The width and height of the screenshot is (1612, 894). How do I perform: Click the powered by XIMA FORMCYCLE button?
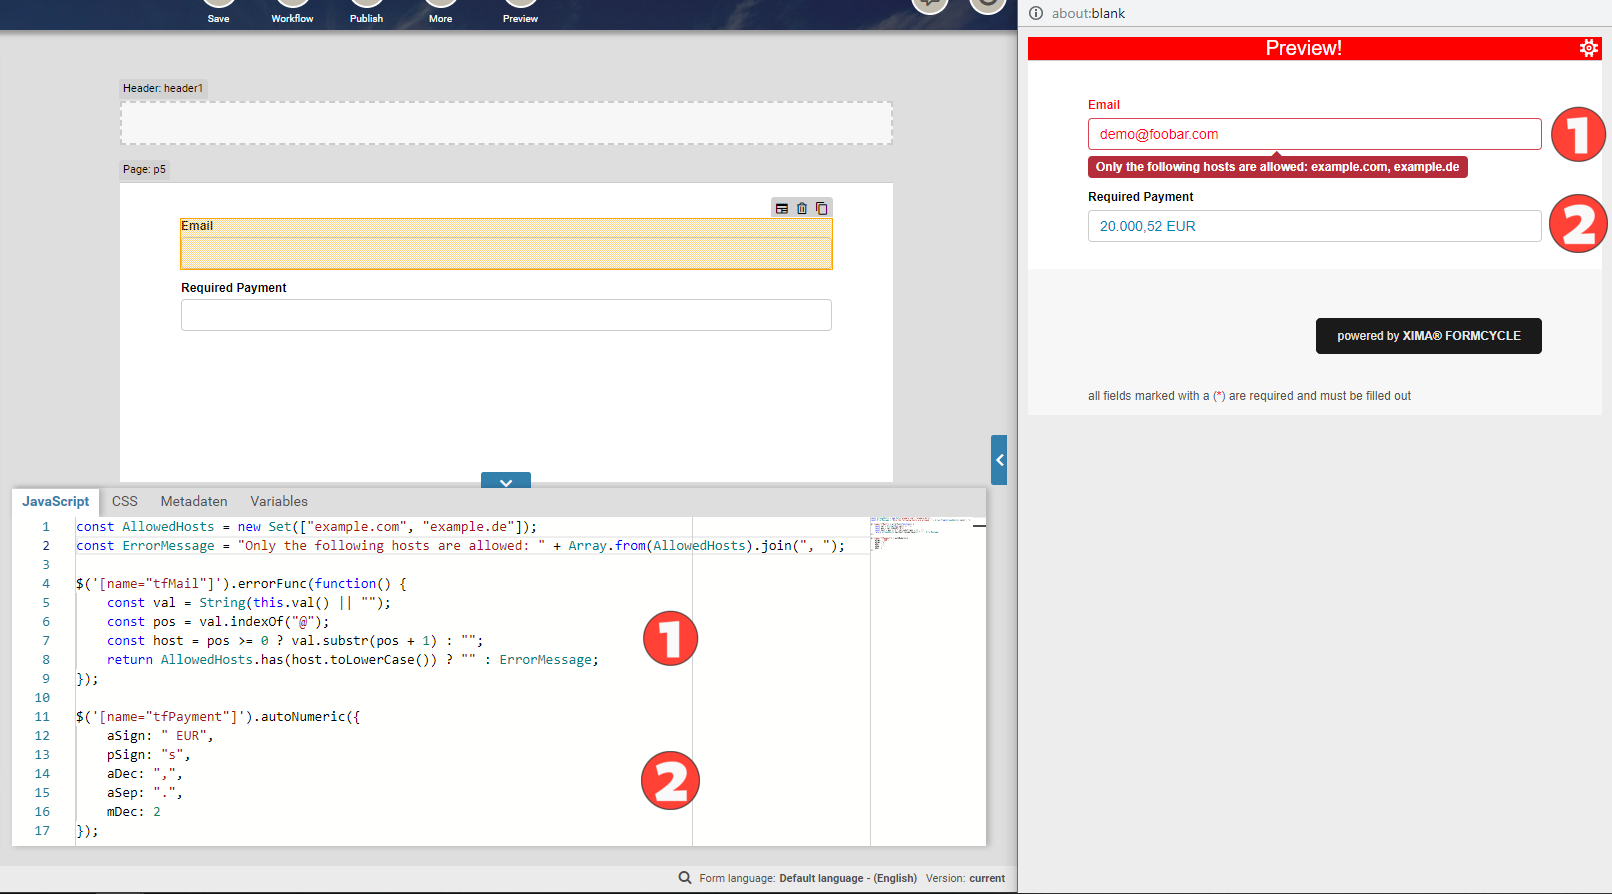1428,336
